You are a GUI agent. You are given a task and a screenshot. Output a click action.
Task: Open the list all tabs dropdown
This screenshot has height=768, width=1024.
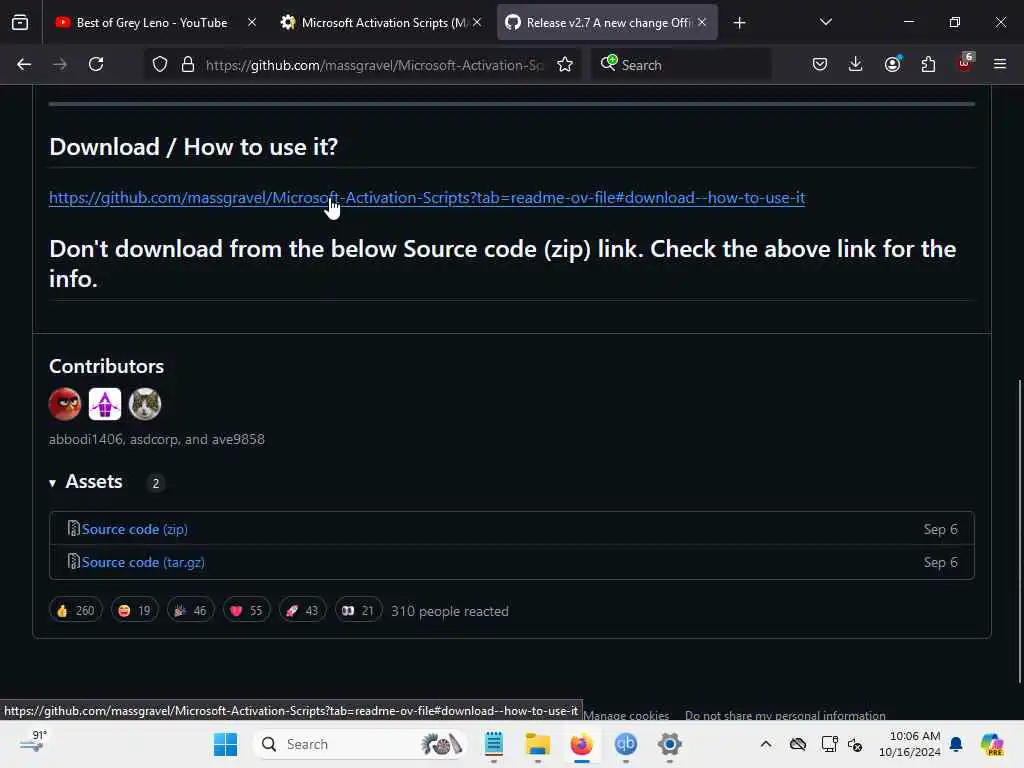825,23
